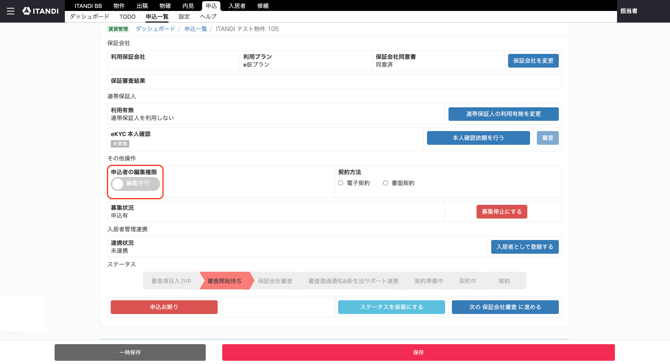
Task: Click 連帯保証人の利用有無を変更 button
Action: 503,114
